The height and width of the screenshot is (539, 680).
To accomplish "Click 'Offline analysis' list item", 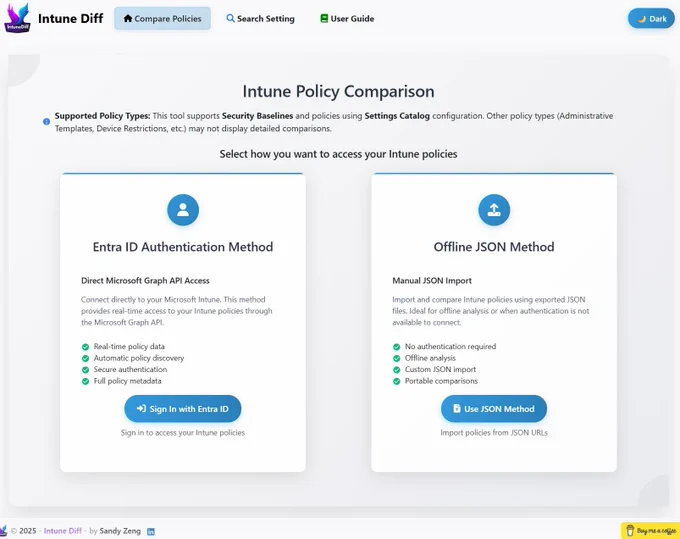I will tap(430, 358).
